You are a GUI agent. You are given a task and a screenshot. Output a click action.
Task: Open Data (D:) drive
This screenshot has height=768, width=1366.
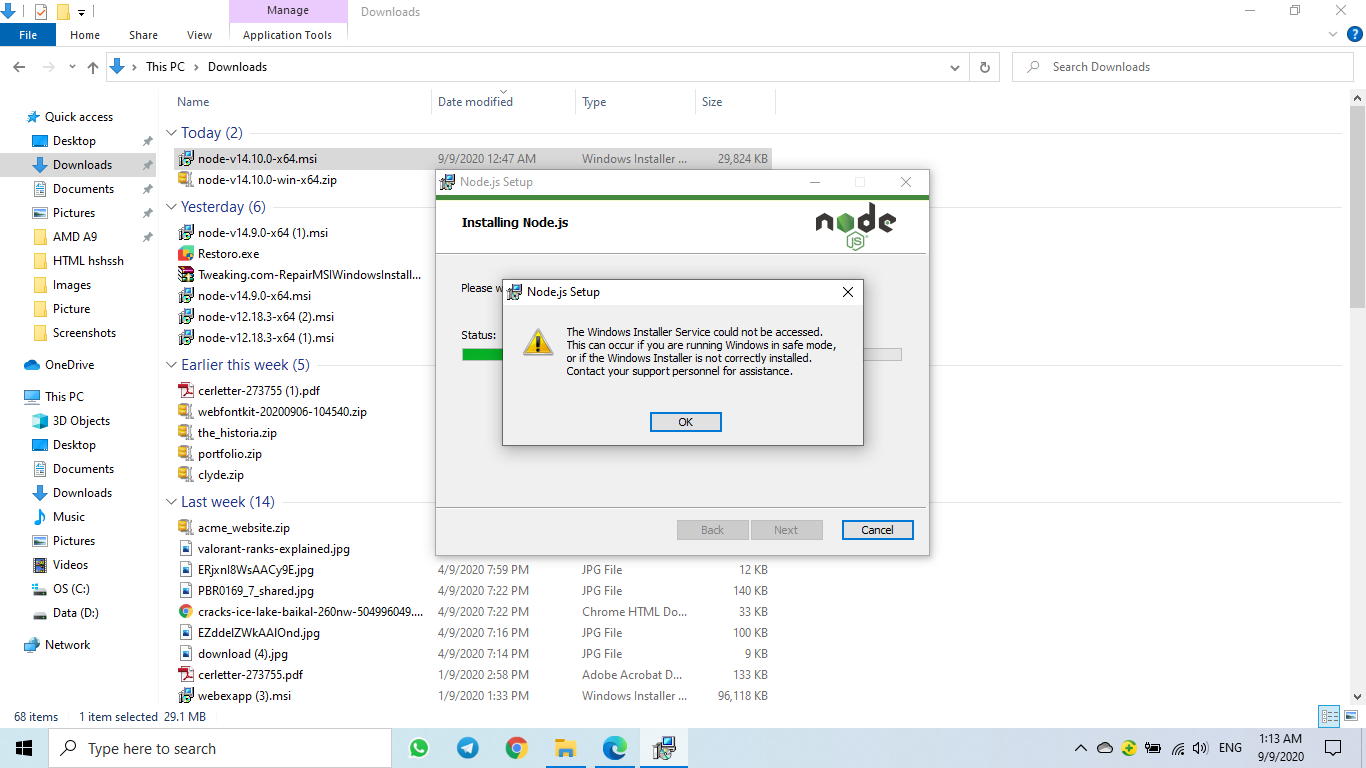pyautogui.click(x=75, y=613)
